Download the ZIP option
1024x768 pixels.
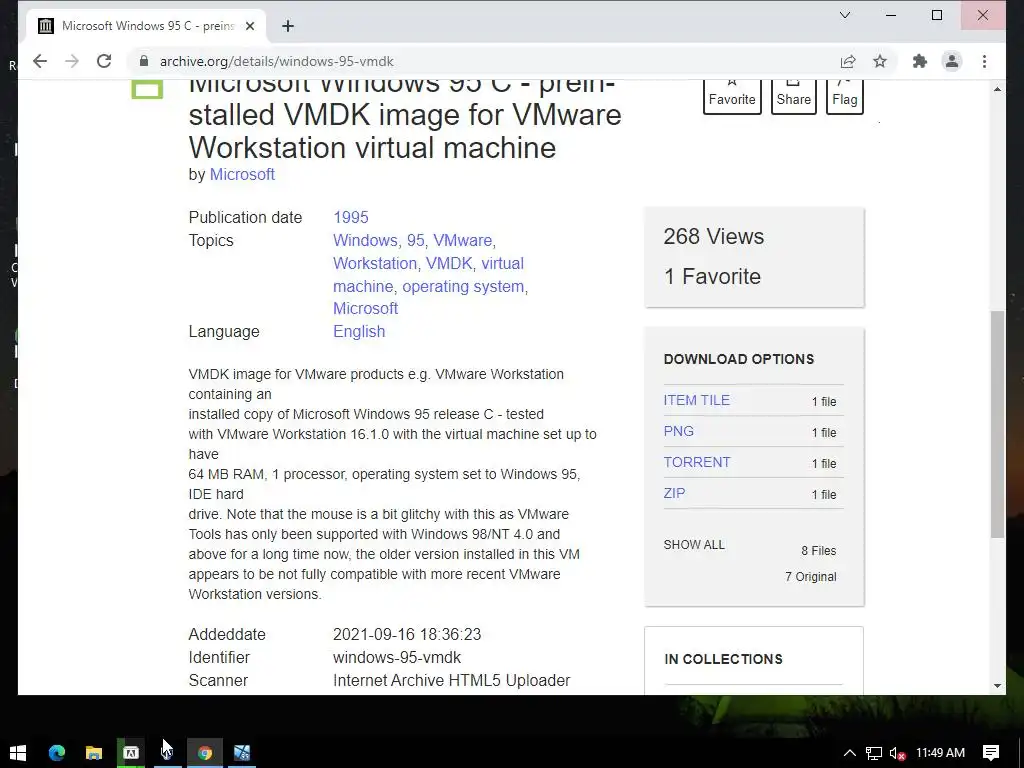pyautogui.click(x=674, y=493)
